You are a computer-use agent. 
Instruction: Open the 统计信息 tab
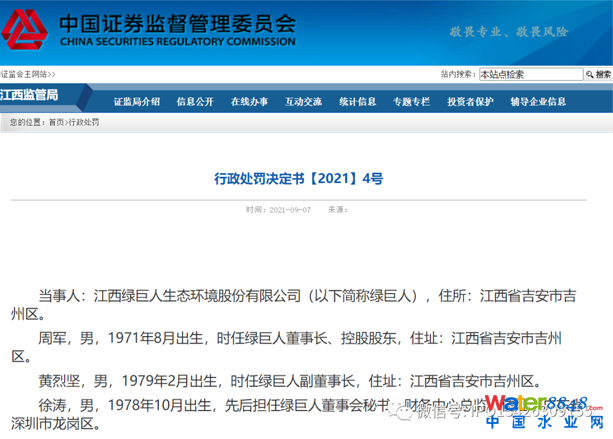(x=357, y=101)
